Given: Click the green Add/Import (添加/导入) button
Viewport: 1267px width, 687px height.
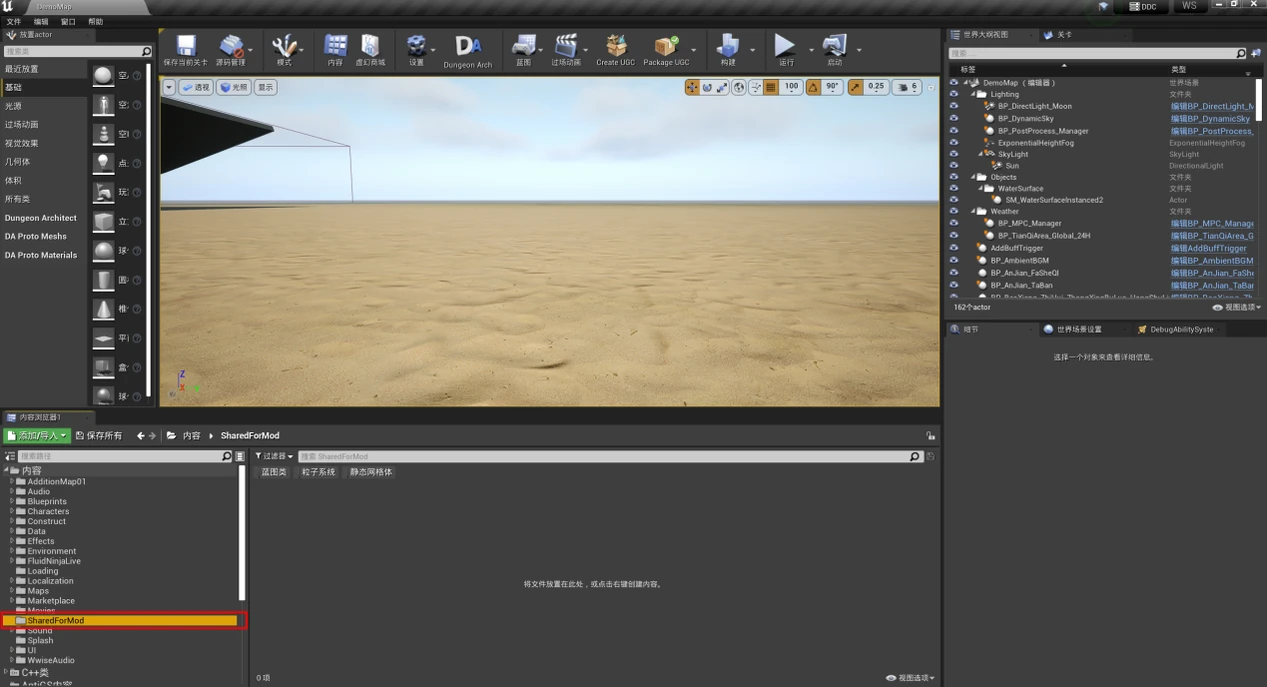Looking at the screenshot, I should tap(37, 436).
